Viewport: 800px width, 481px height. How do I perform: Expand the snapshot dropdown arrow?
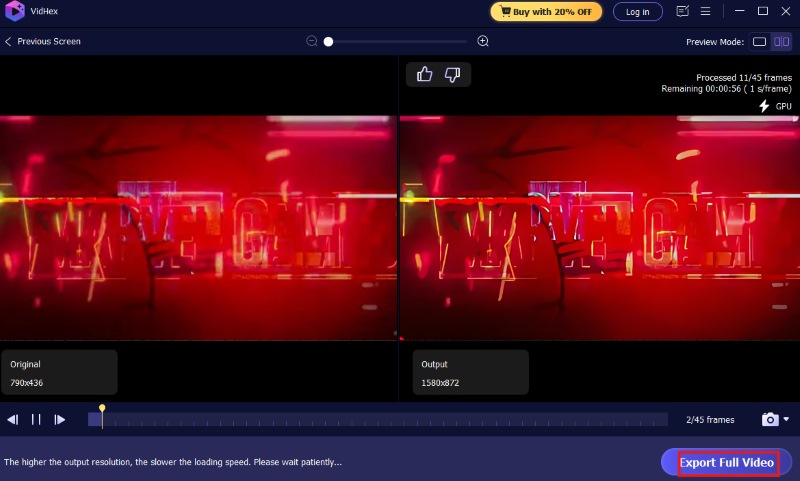(787, 420)
